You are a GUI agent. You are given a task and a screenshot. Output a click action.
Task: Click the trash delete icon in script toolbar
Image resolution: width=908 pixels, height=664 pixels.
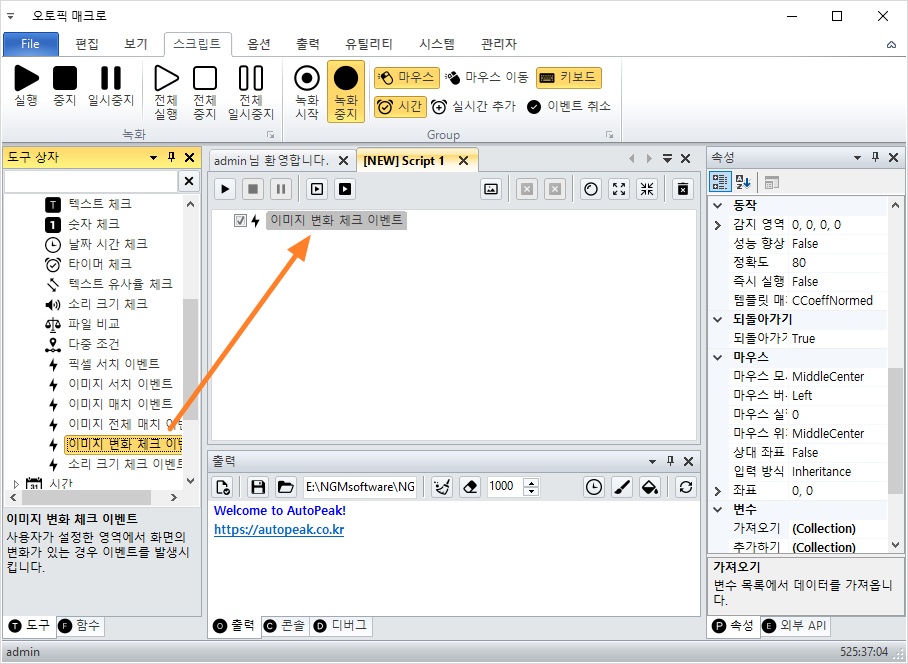pos(683,189)
